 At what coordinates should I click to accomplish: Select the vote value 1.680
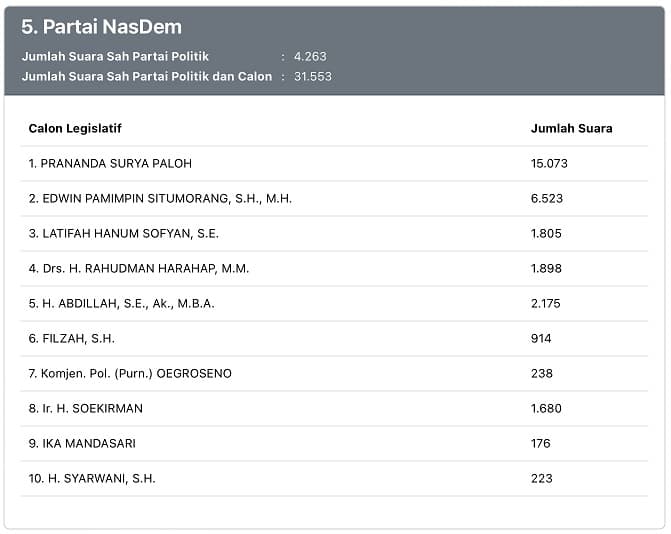[546, 408]
